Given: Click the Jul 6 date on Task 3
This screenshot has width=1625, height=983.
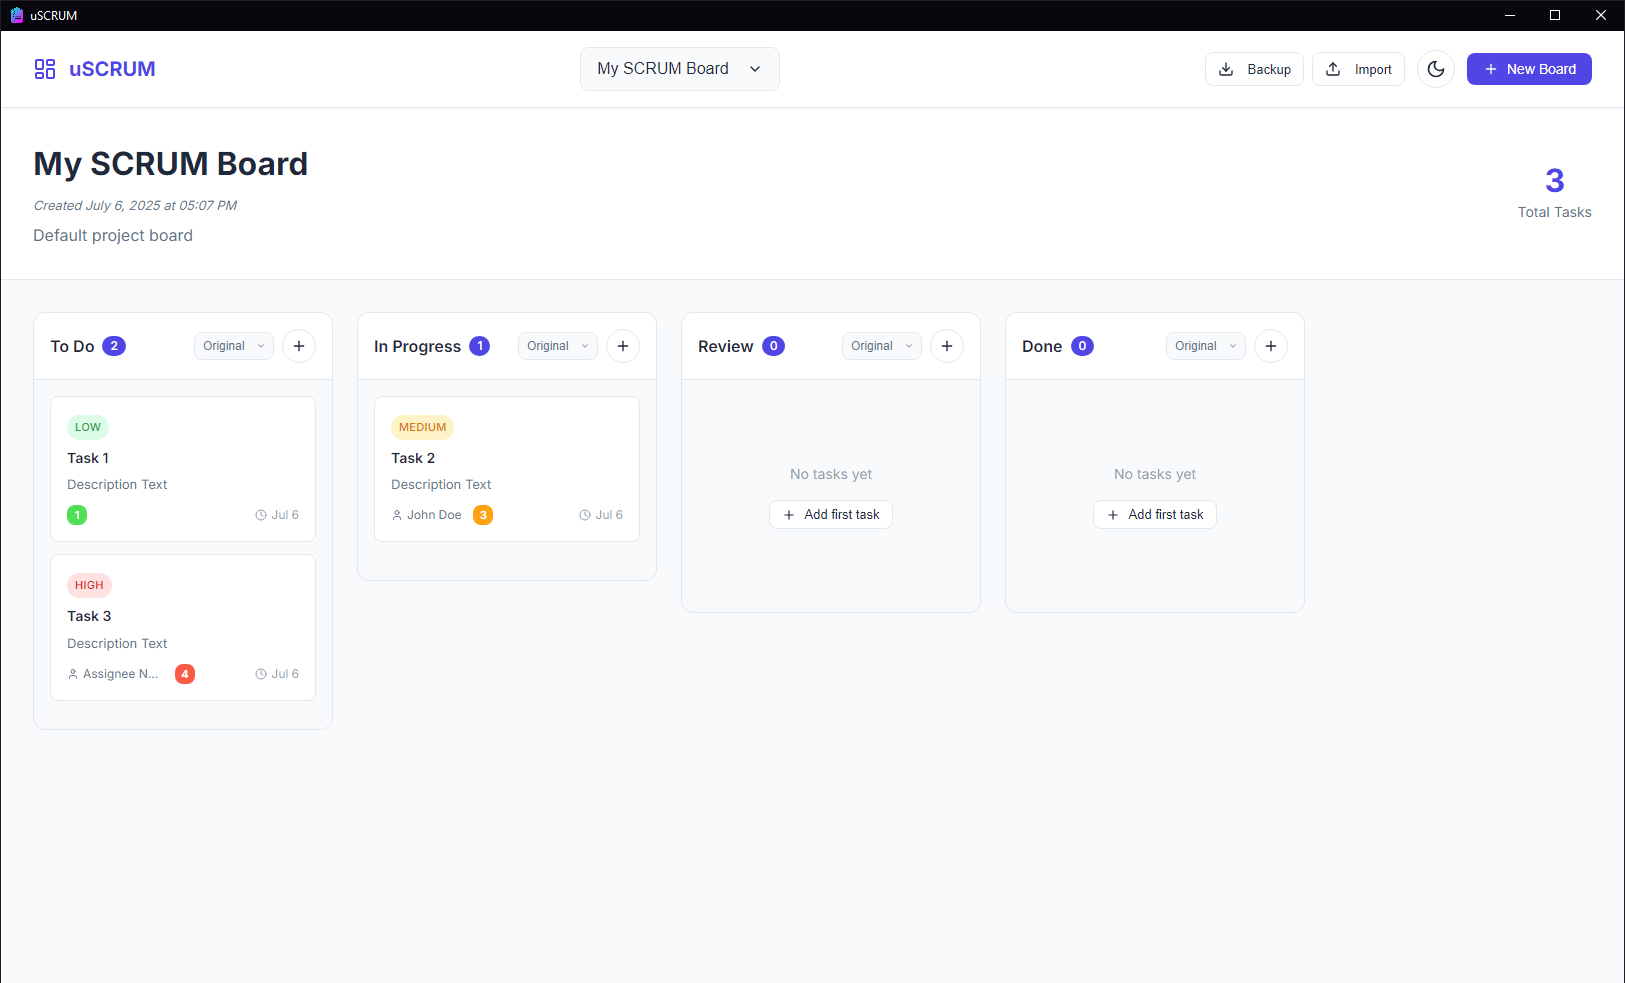Looking at the screenshot, I should click(277, 674).
